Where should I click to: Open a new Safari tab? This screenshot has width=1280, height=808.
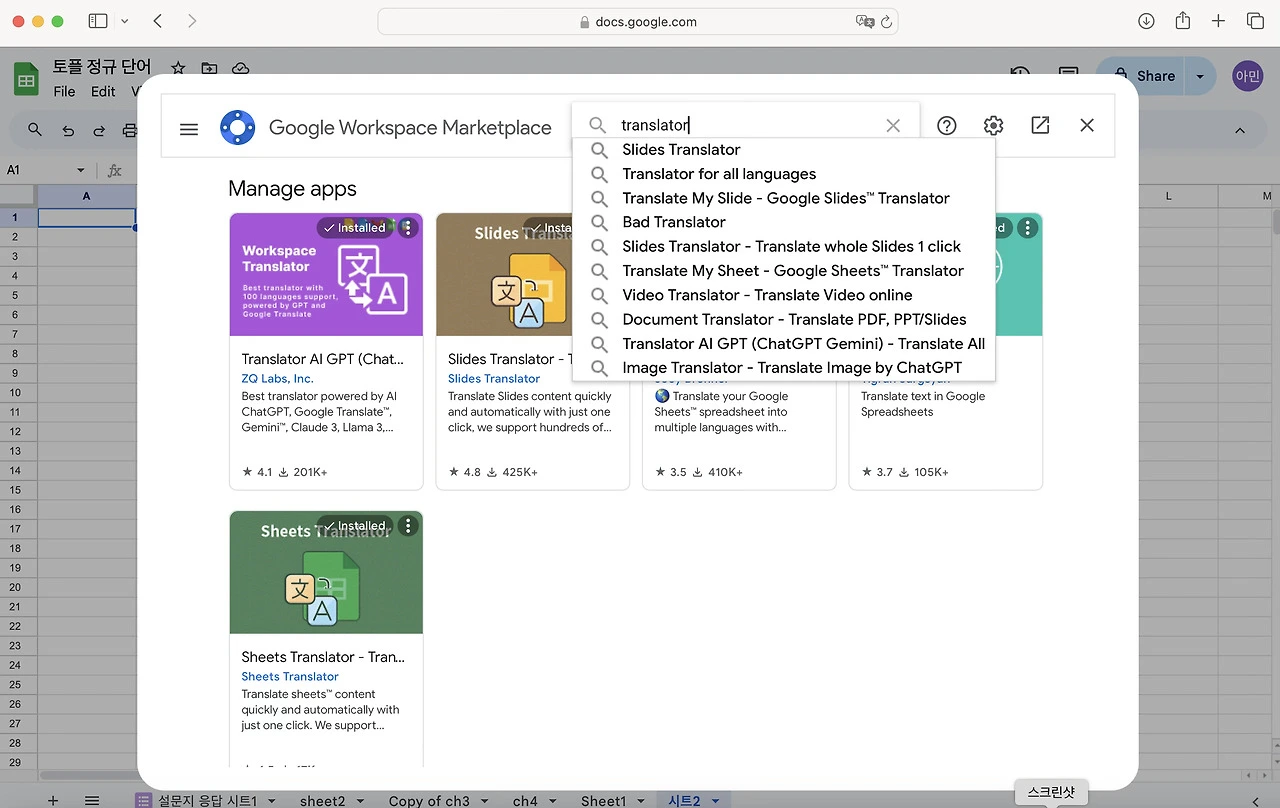1218,21
